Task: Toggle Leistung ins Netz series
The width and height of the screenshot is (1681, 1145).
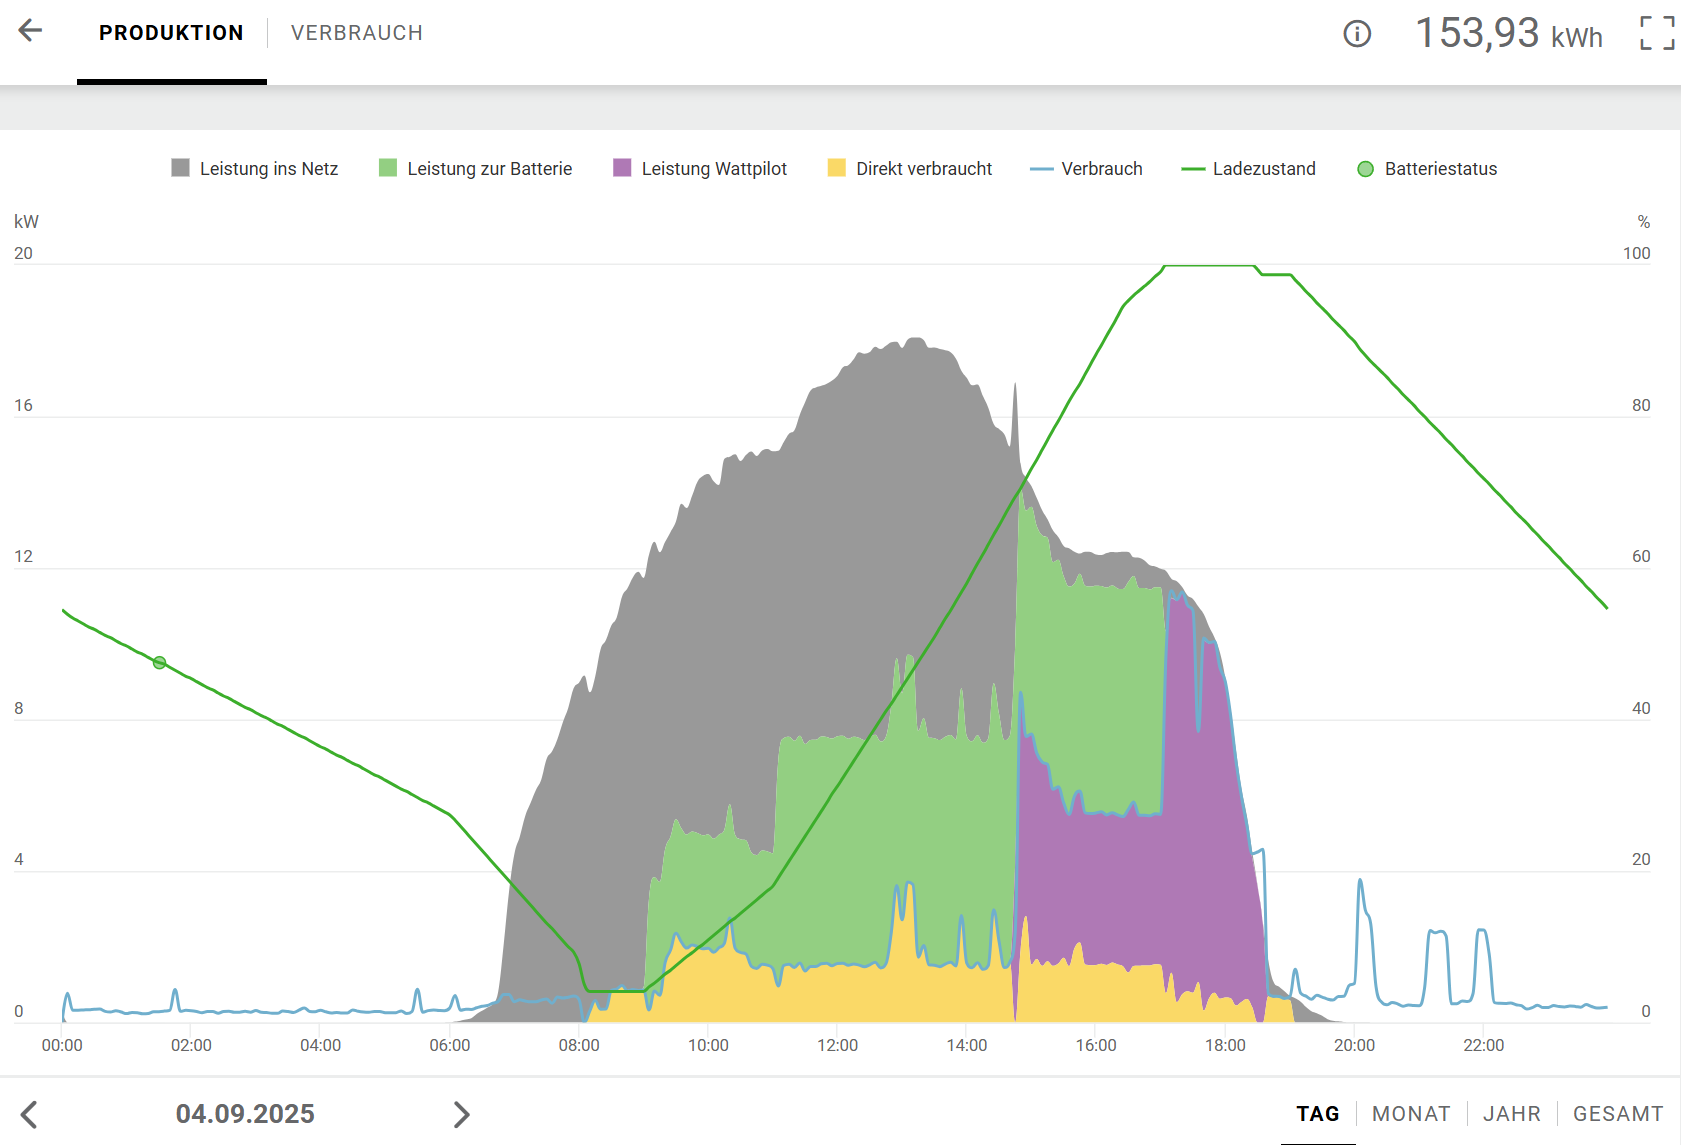Action: coord(255,169)
